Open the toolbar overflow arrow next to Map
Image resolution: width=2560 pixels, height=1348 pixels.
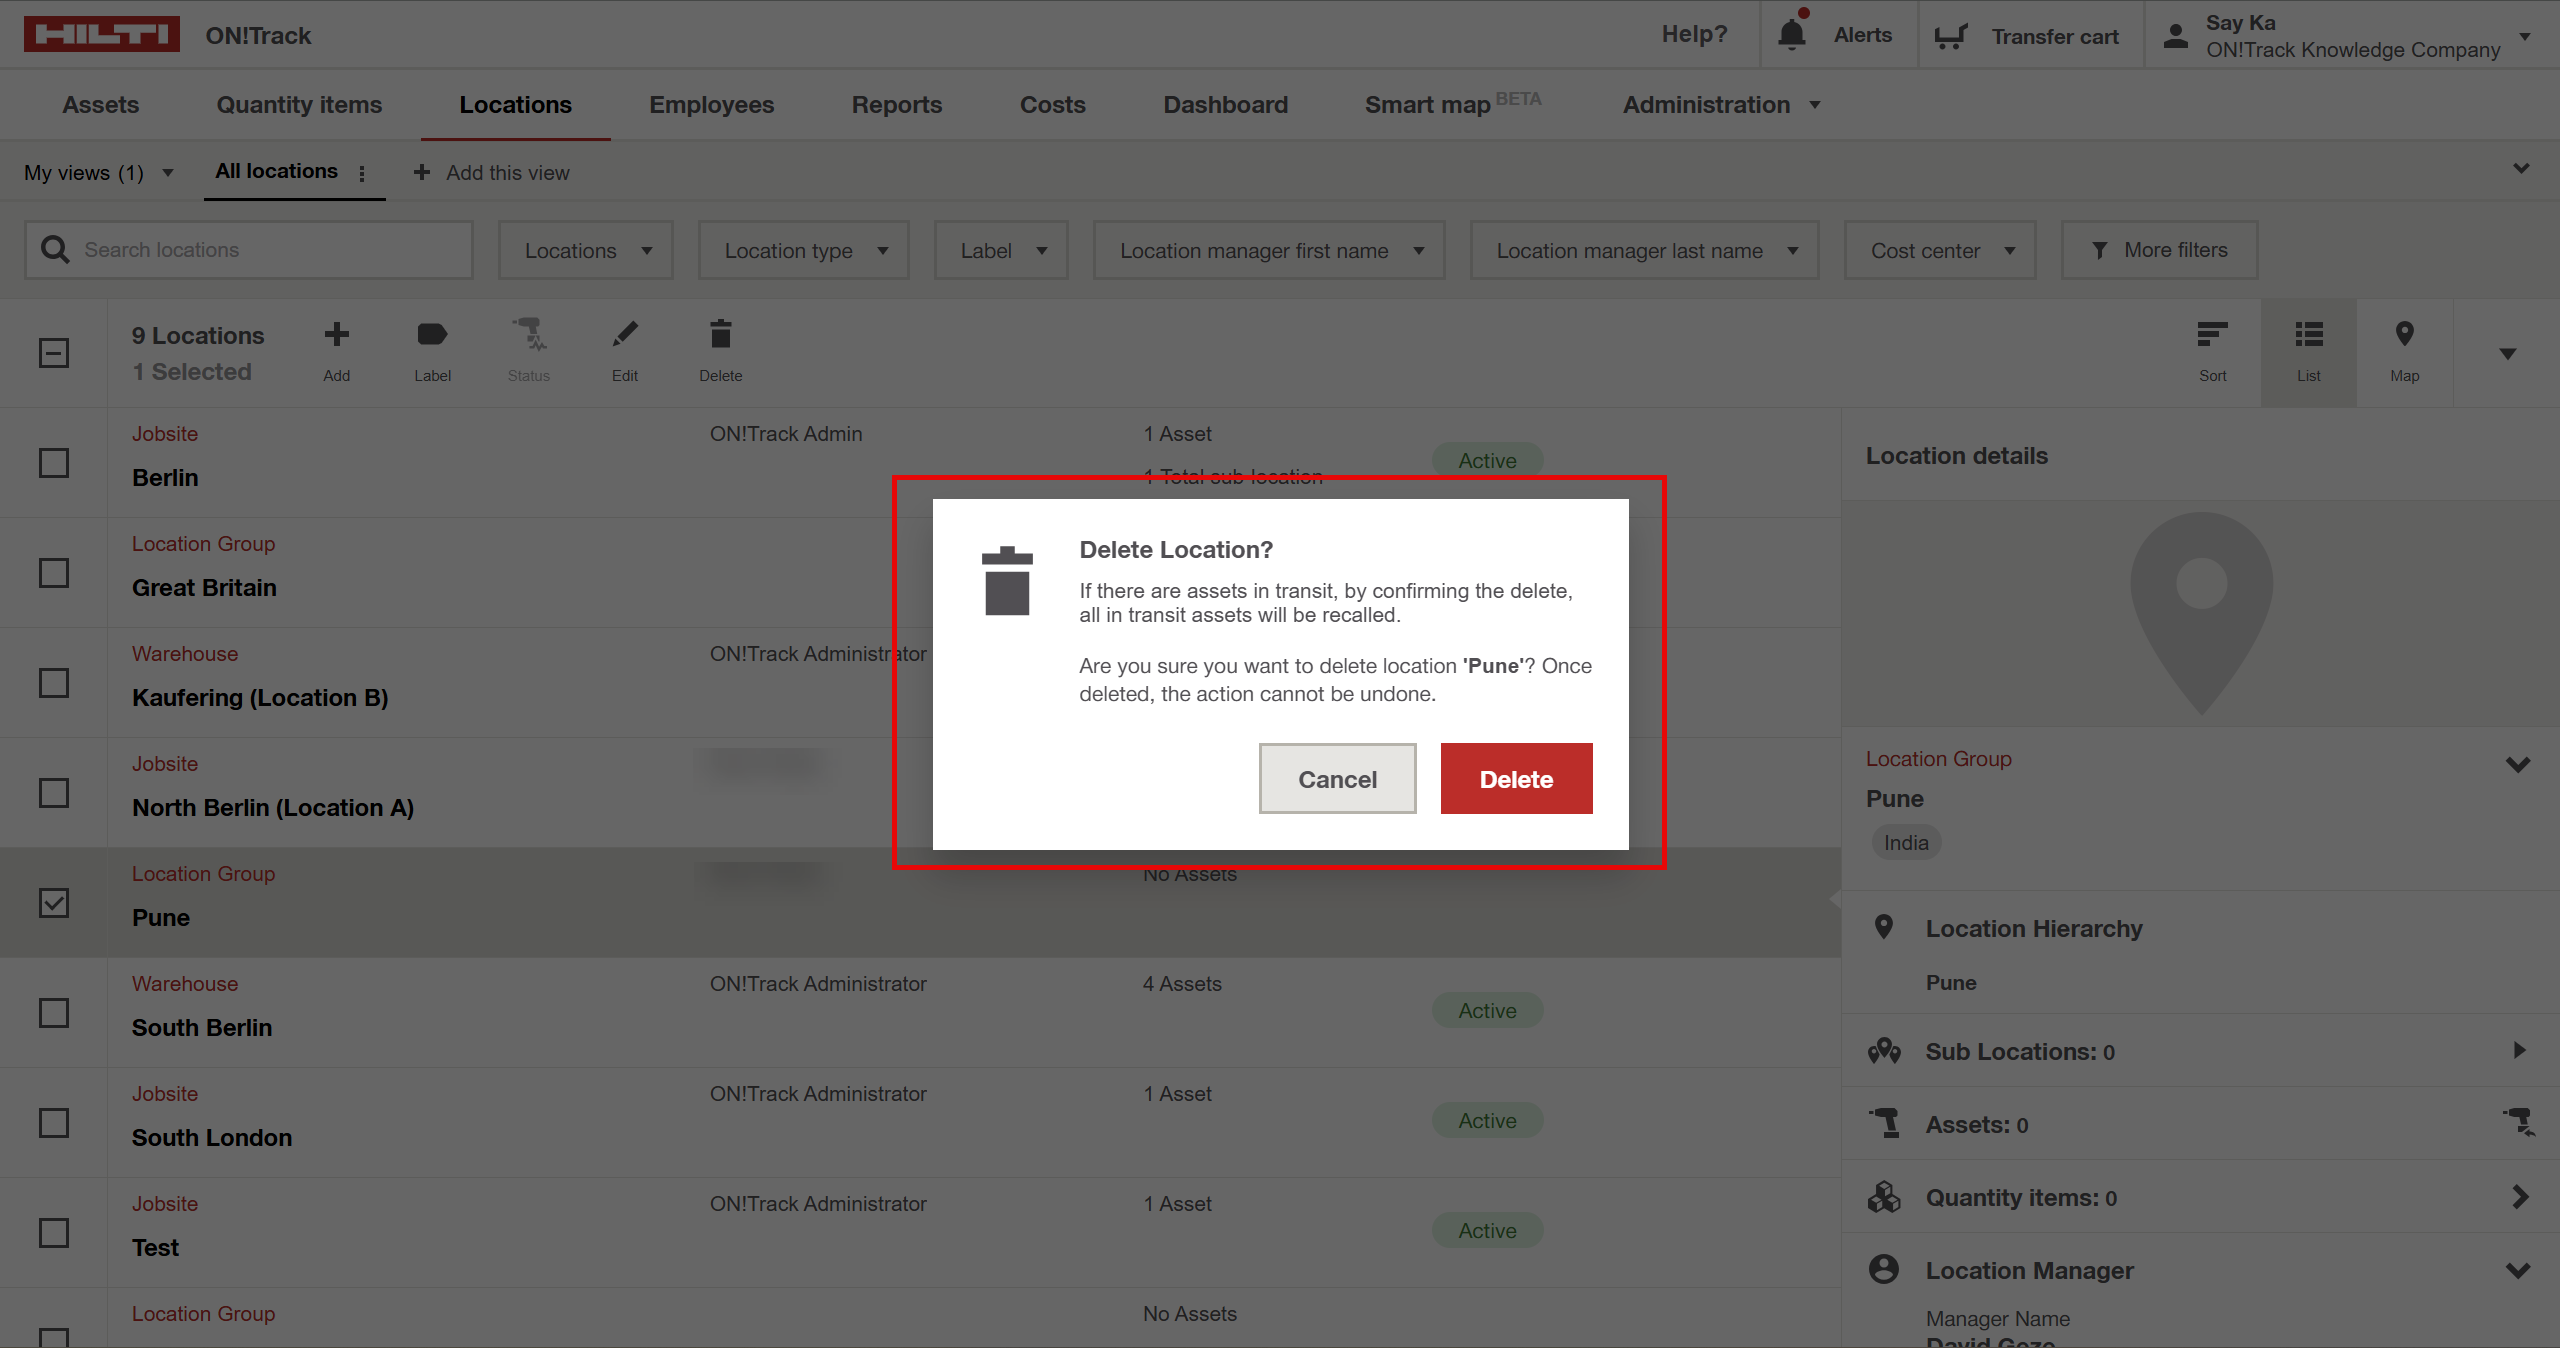pos(2507,353)
